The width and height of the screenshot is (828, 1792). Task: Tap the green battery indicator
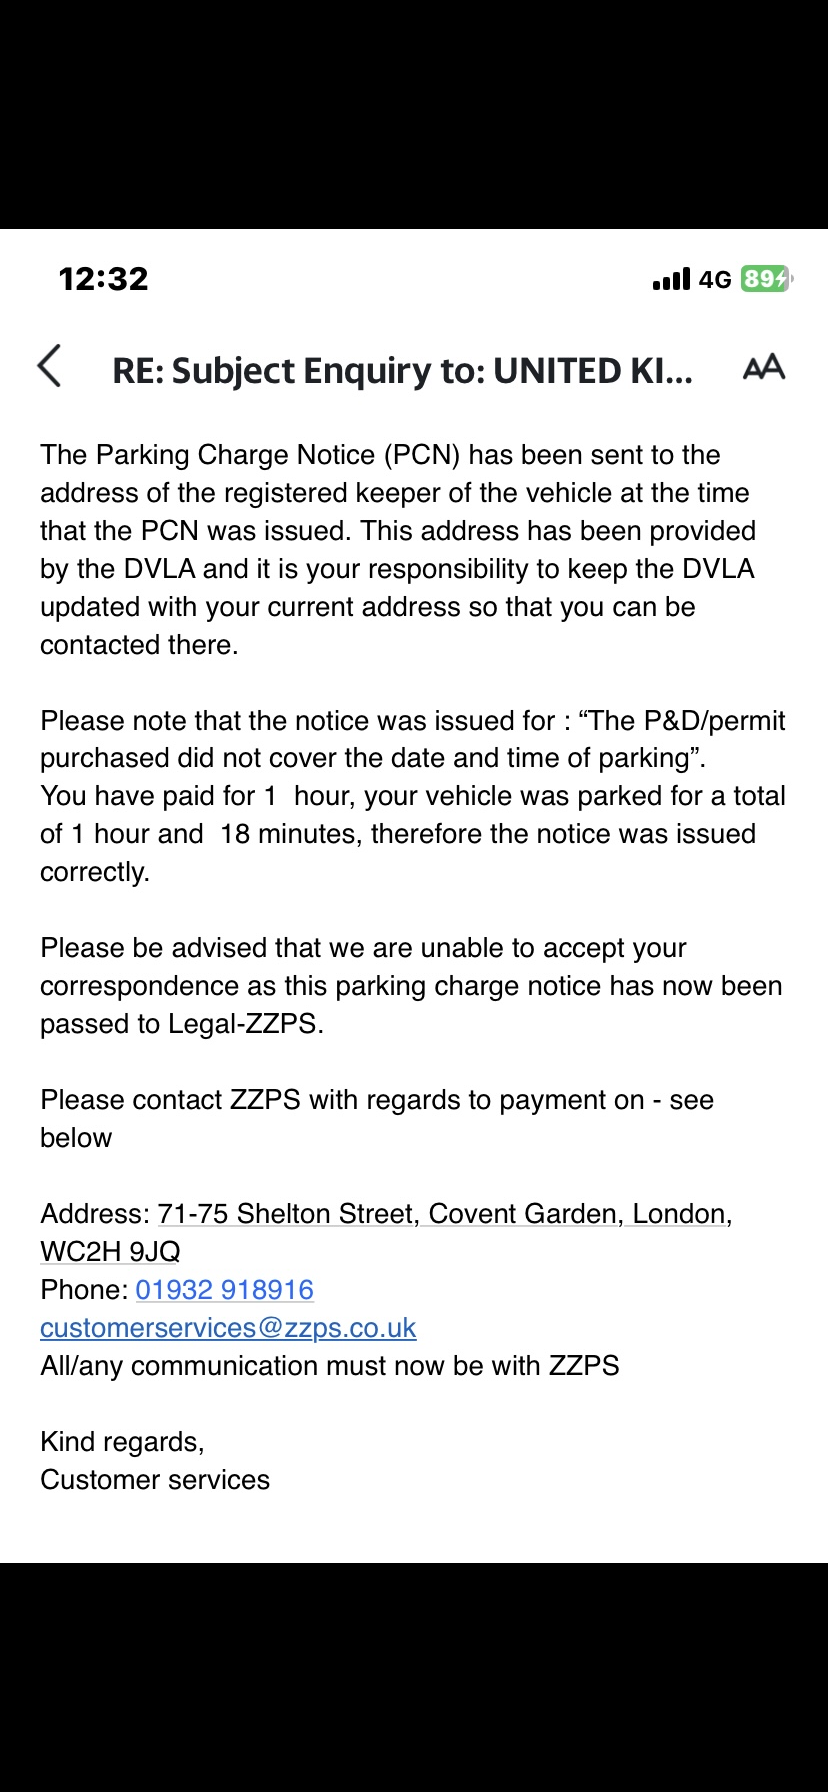765,279
